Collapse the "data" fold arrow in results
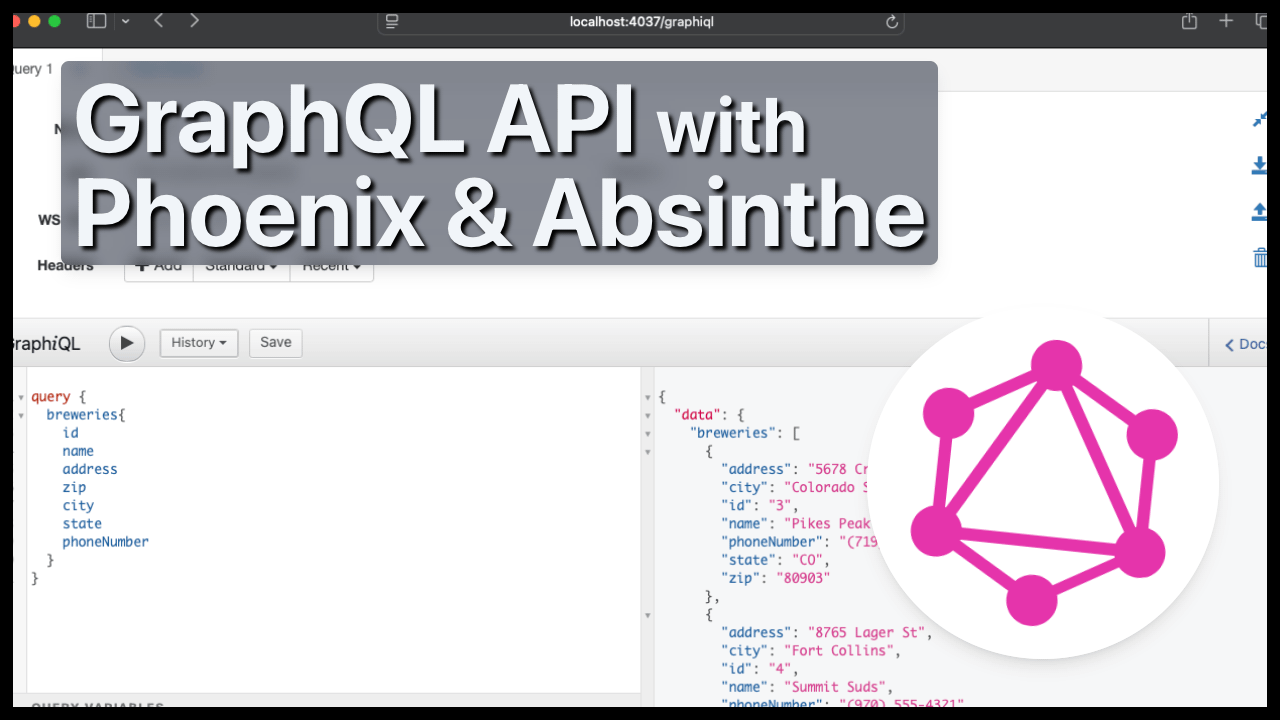The height and width of the screenshot is (720, 1280). (647, 416)
